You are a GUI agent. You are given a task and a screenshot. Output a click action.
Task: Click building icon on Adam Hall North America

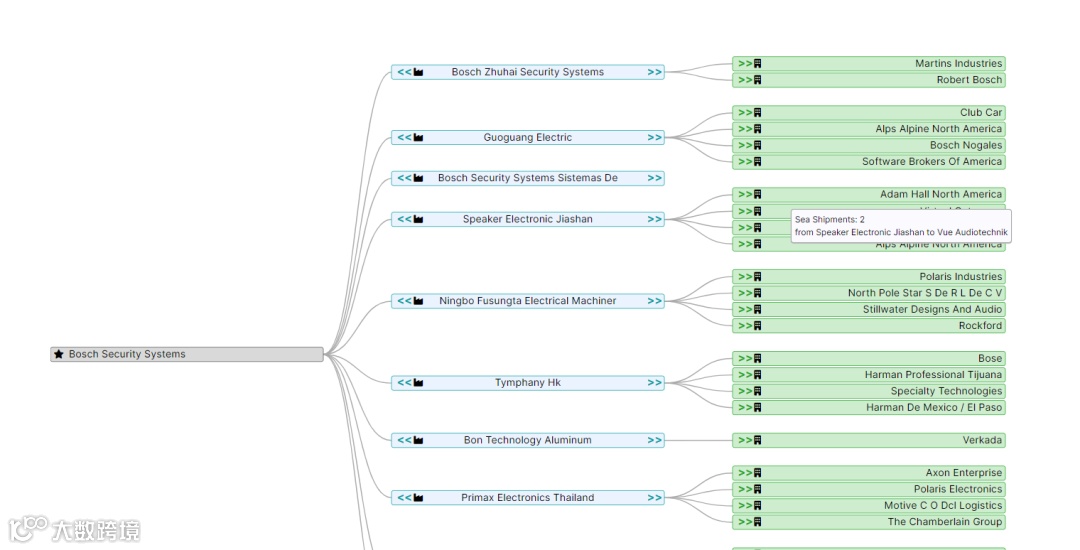pyautogui.click(x=758, y=194)
